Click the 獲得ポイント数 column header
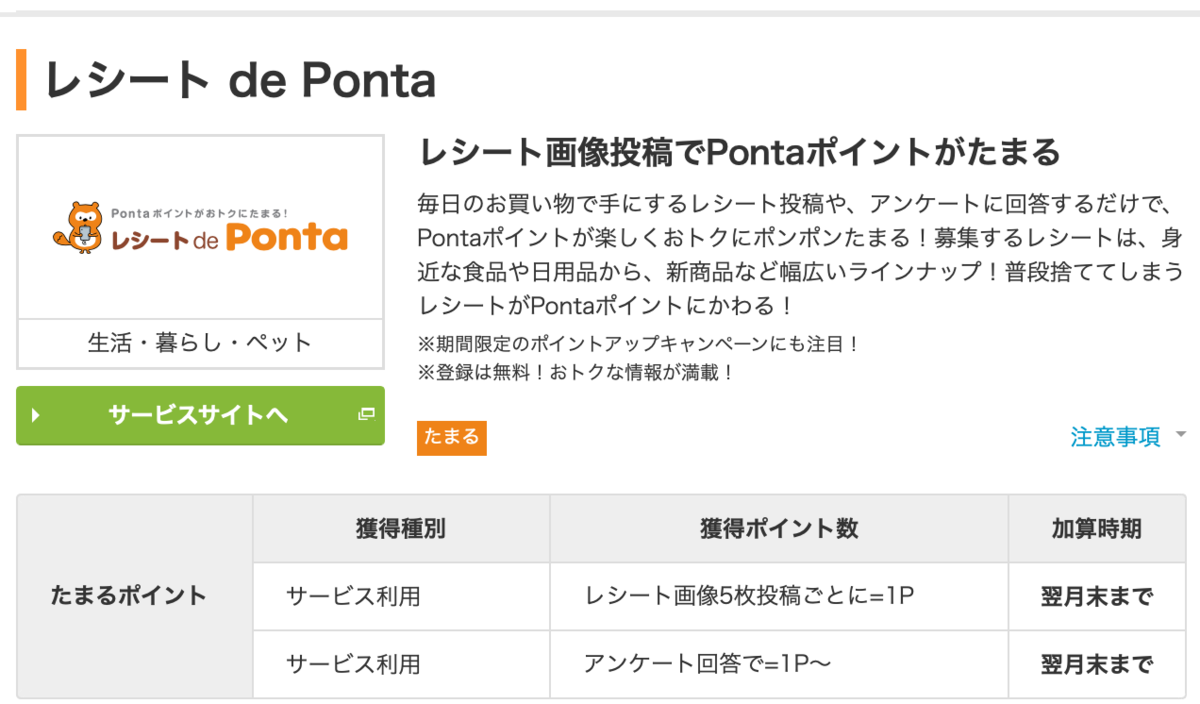Screen dimensions: 1200x704 click(779, 529)
